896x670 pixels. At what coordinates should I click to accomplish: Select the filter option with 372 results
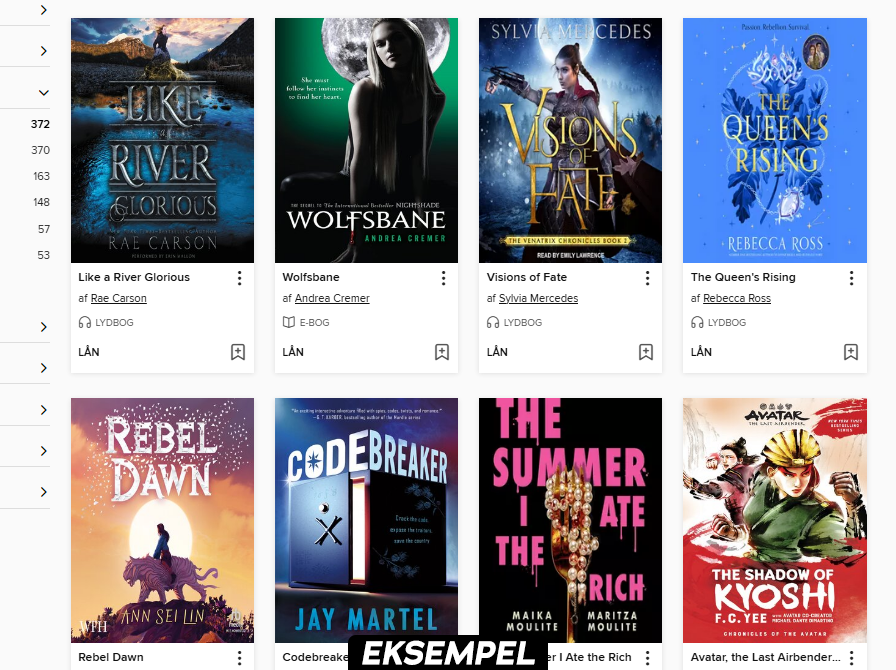[x=40, y=124]
